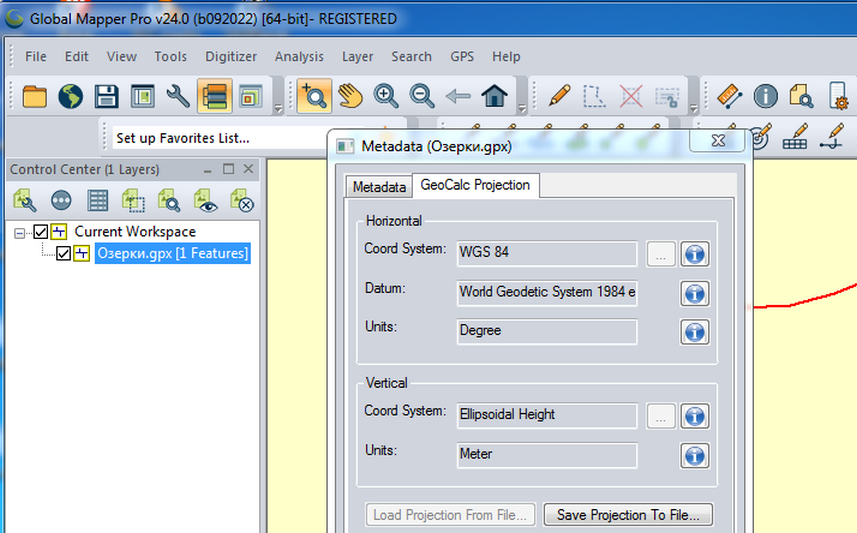Close the Metadata dialog
This screenshot has width=857, height=533.
click(718, 141)
